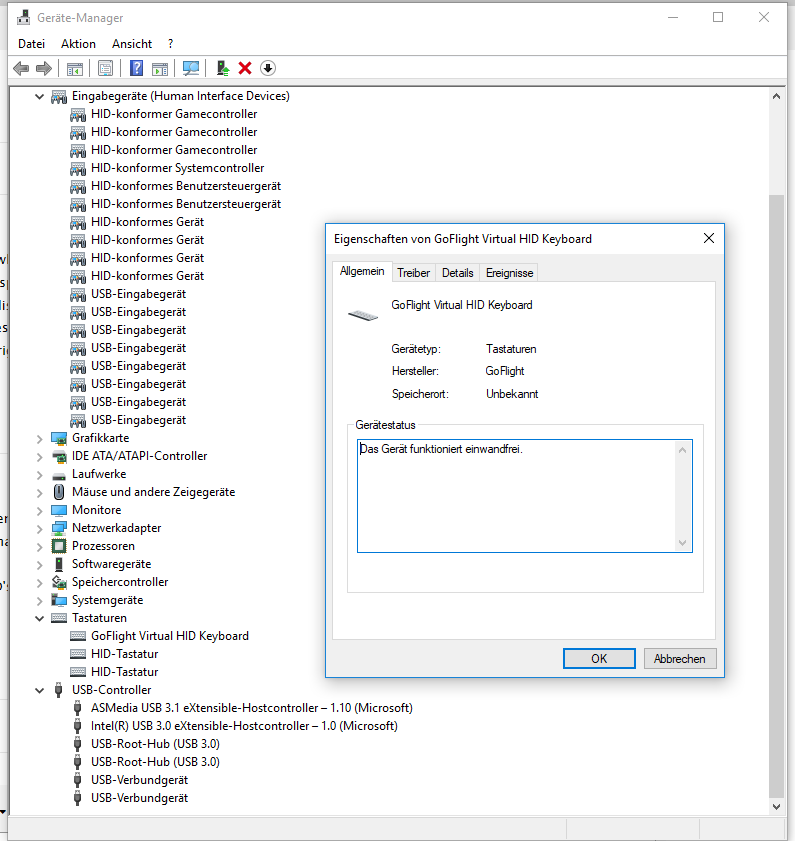
Task: Expand the Grafikkarte category
Action: click(x=40, y=438)
